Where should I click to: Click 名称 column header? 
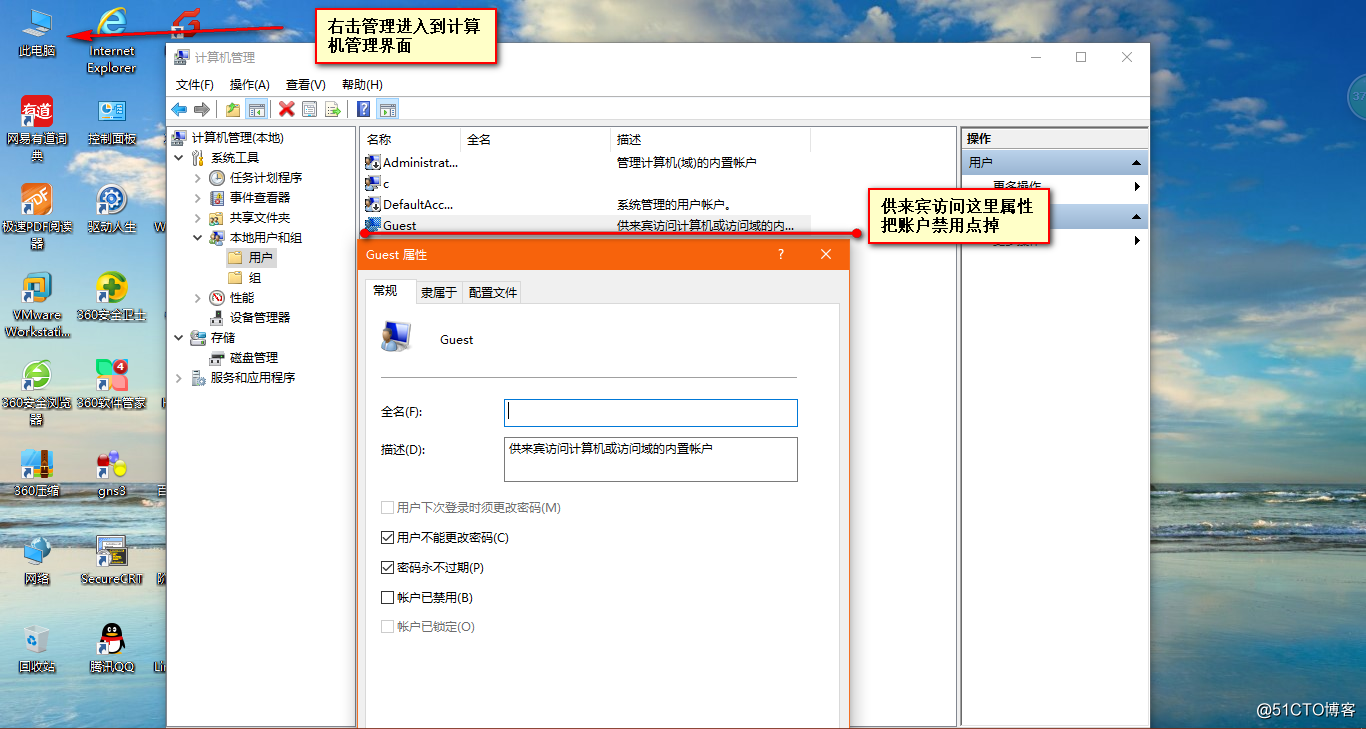click(x=411, y=140)
